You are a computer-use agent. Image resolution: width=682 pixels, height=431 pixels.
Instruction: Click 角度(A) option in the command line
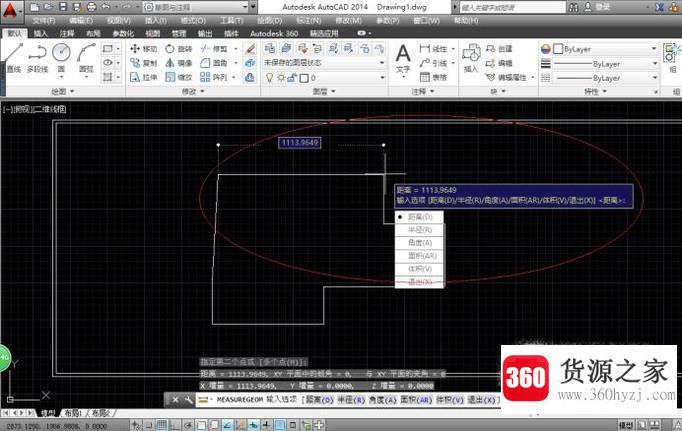[x=383, y=400]
